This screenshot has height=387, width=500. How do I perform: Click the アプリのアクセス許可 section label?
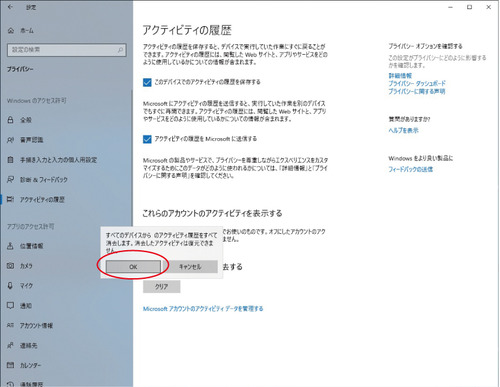(31, 227)
